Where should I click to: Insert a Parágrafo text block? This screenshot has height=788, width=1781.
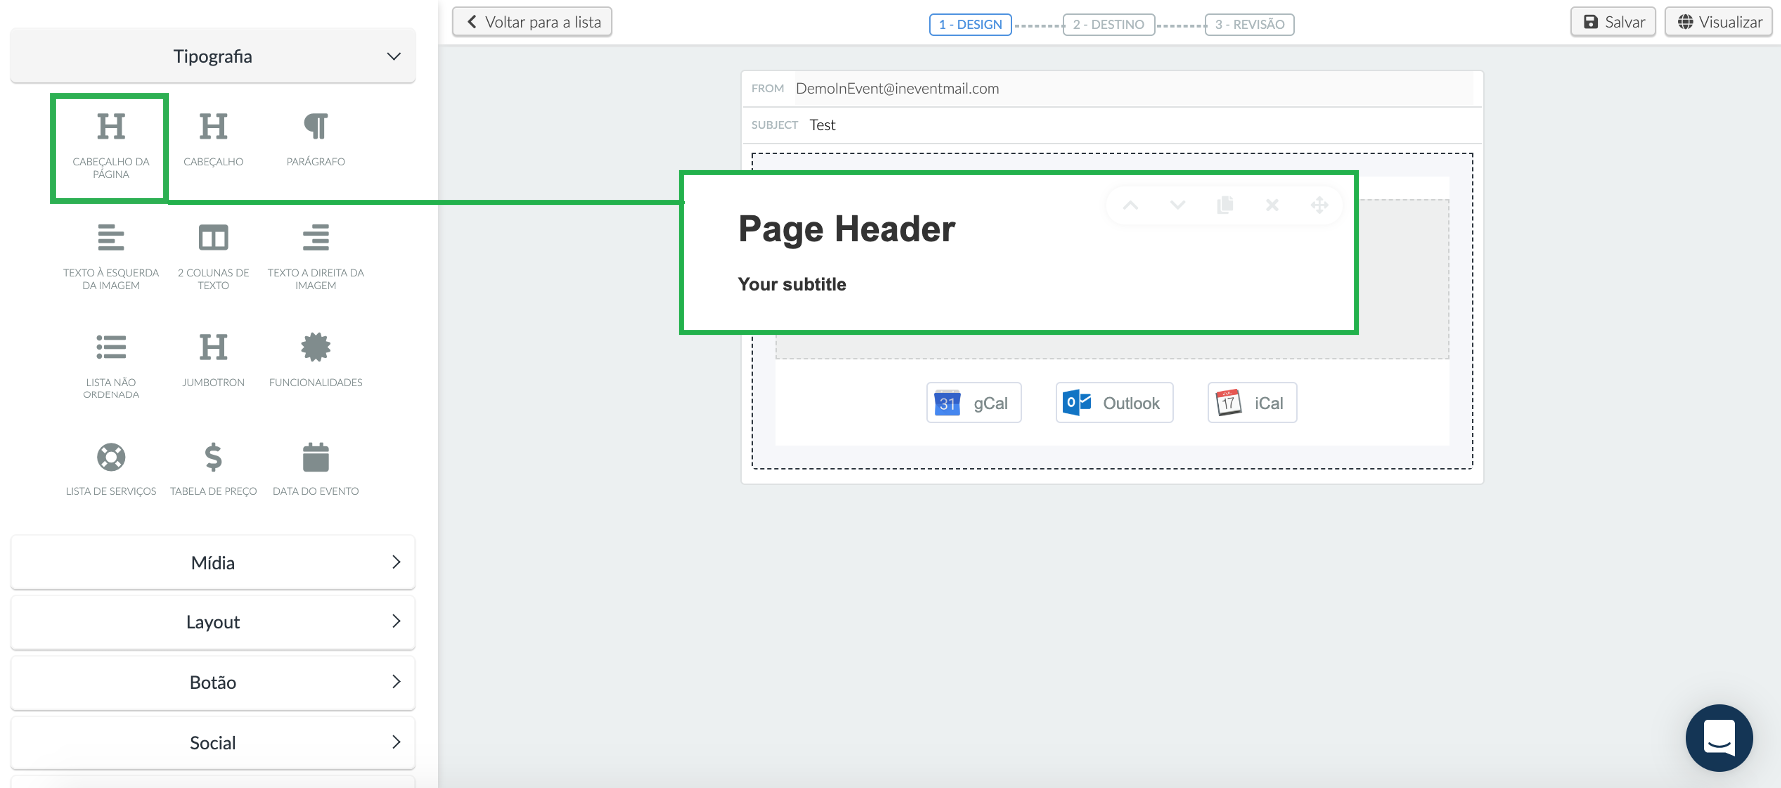315,139
